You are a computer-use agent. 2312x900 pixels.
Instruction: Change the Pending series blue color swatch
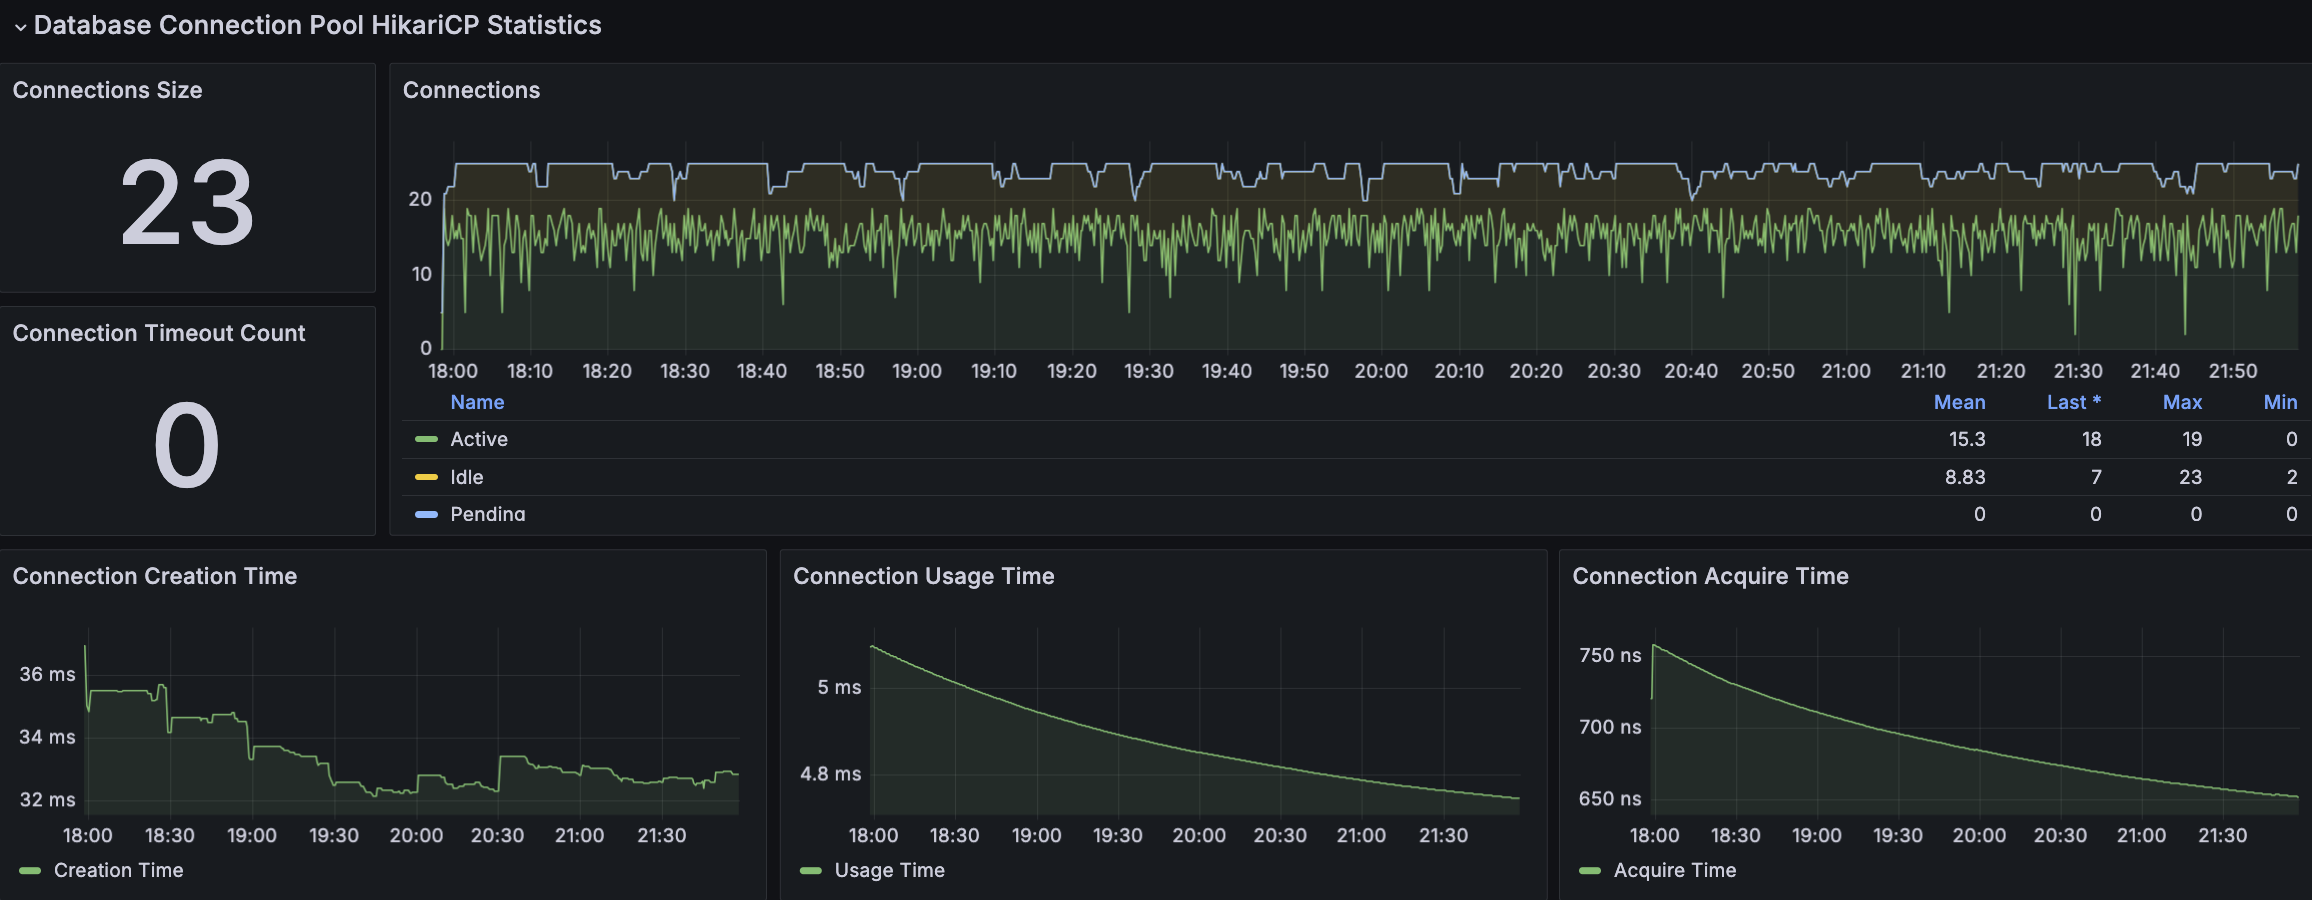(426, 514)
